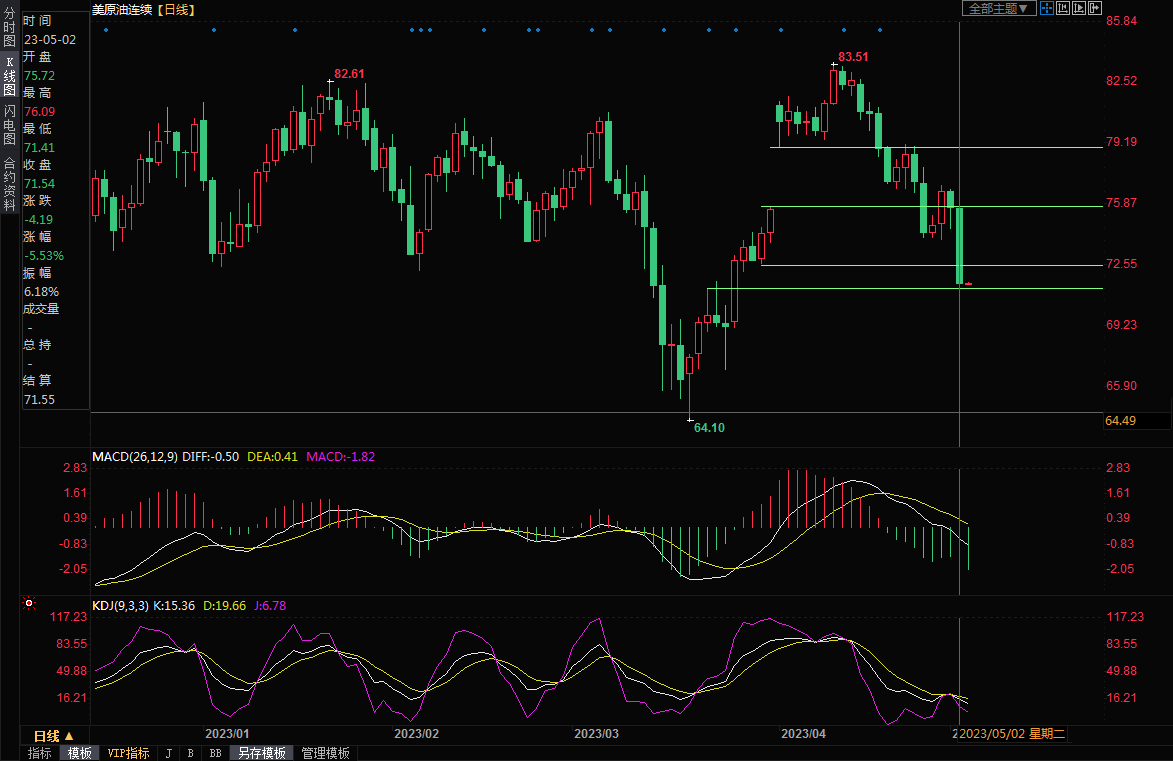Click the 管理模板 button
Screen dimensions: 1173x761
(326, 753)
